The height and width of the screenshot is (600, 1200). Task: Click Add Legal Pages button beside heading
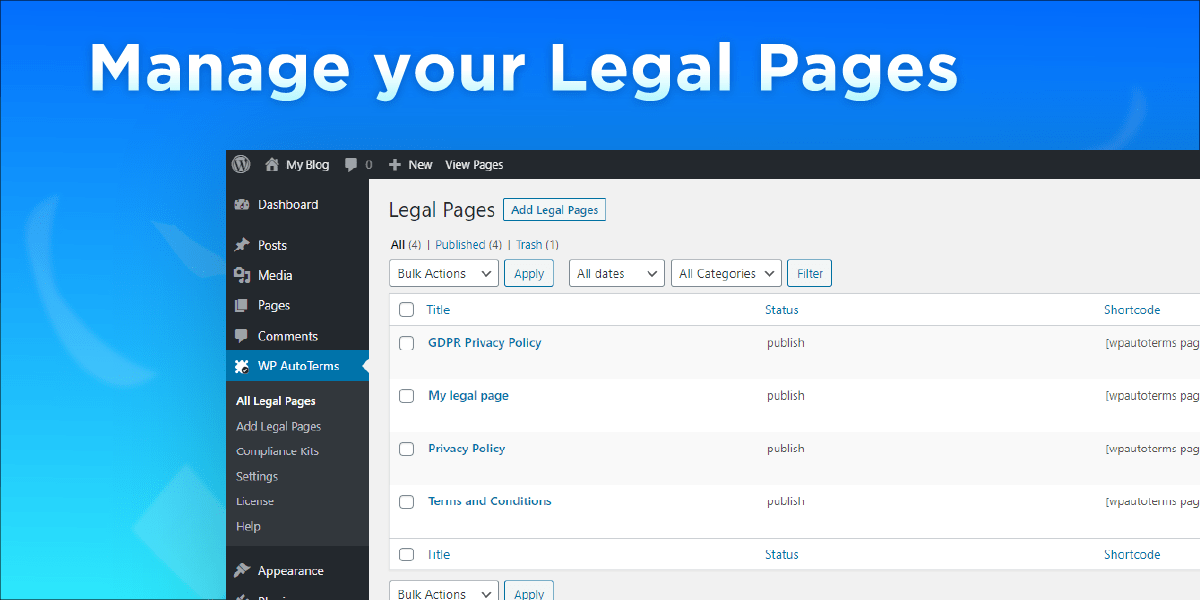coord(554,210)
